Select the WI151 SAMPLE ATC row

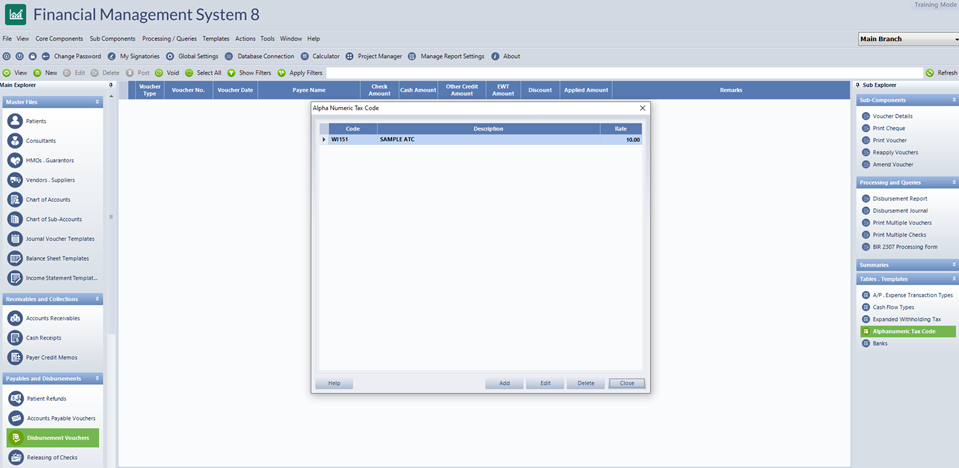480,140
